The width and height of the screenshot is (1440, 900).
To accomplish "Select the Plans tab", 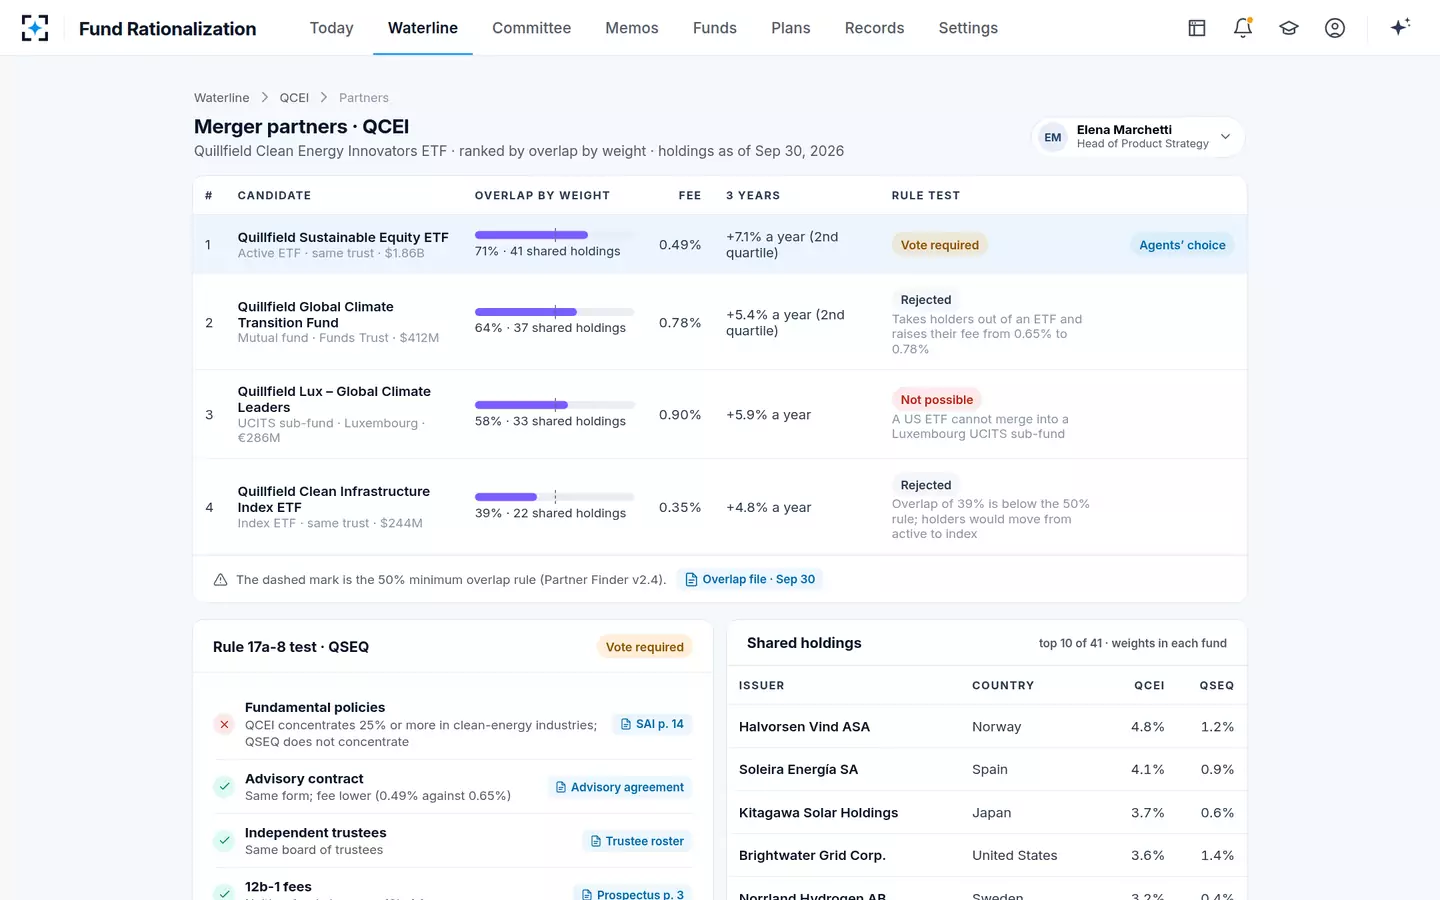I will 791,28.
